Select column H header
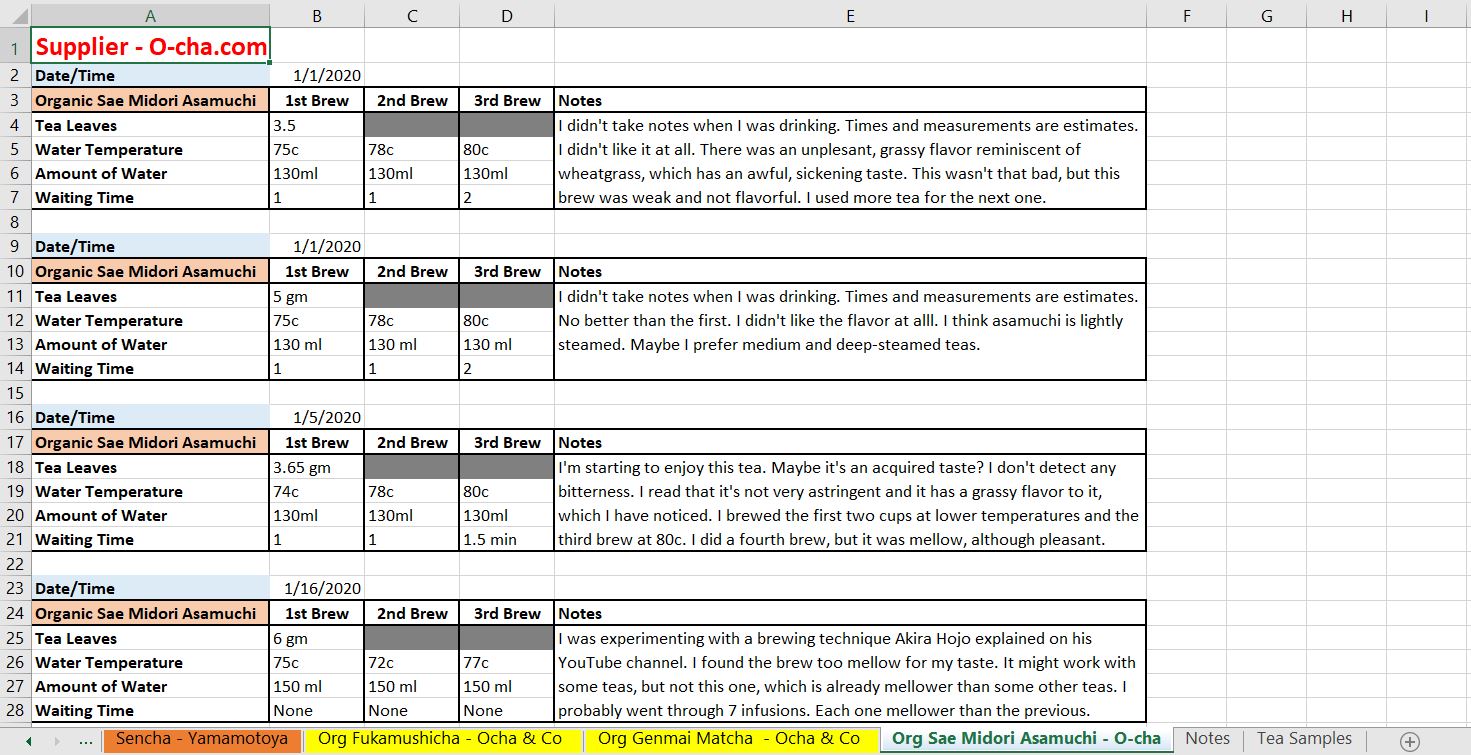Screen dimensions: 1471x755 click(x=1347, y=15)
